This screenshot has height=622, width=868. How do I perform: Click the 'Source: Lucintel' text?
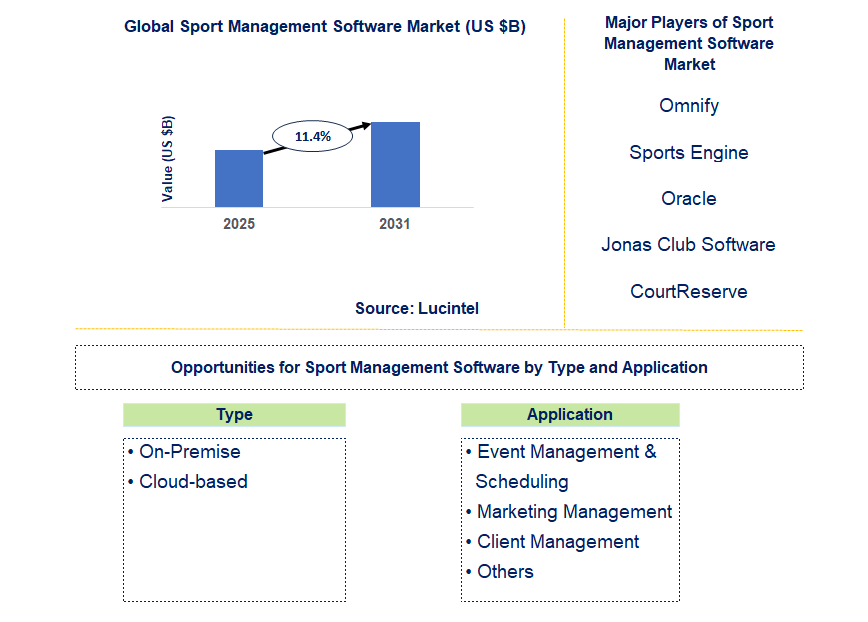(x=417, y=308)
